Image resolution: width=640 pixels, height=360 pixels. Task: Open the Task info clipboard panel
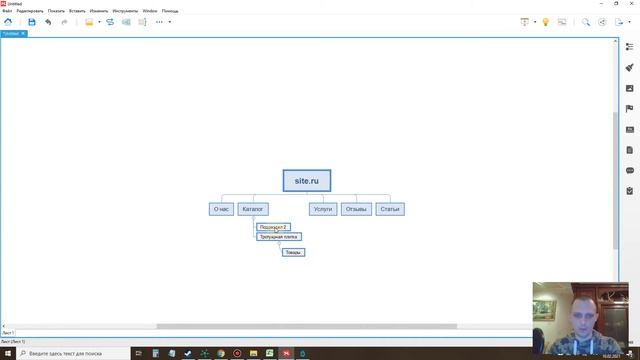pyautogui.click(x=630, y=191)
